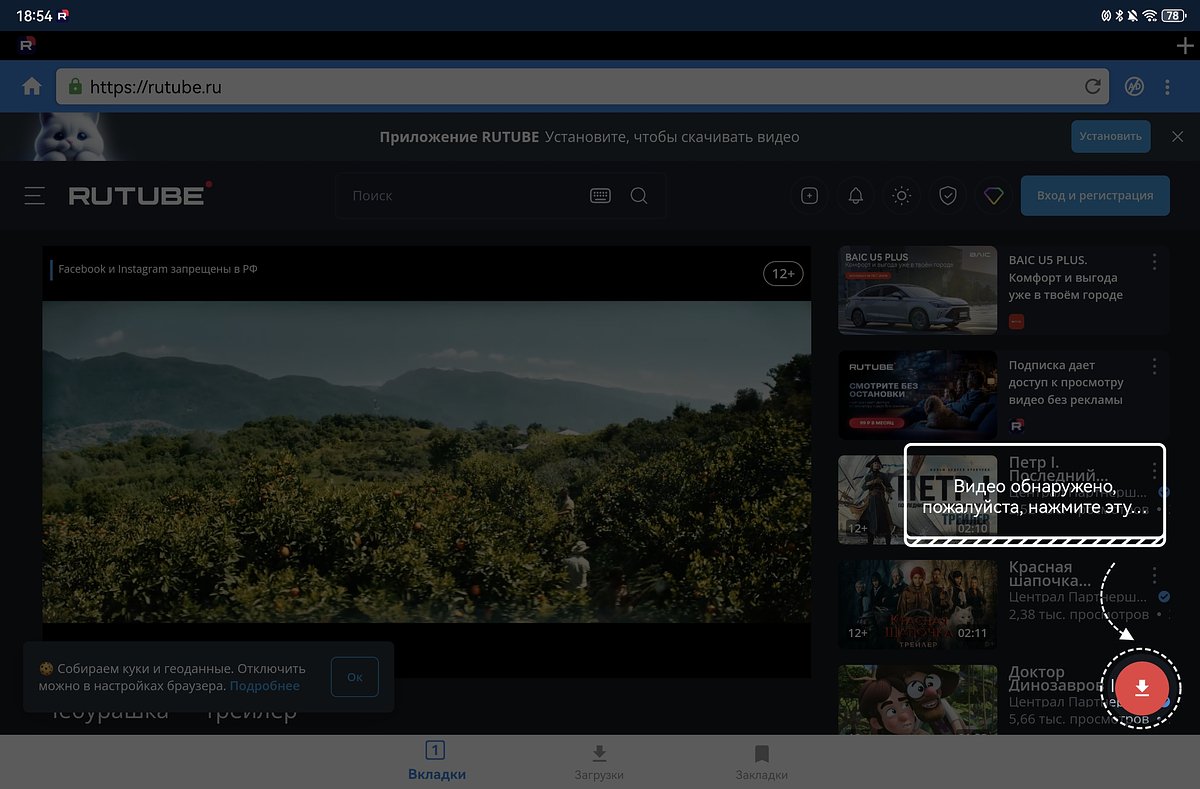Viewport: 1200px width, 789px height.
Task: Click the diamond subscription icon
Action: coord(993,196)
